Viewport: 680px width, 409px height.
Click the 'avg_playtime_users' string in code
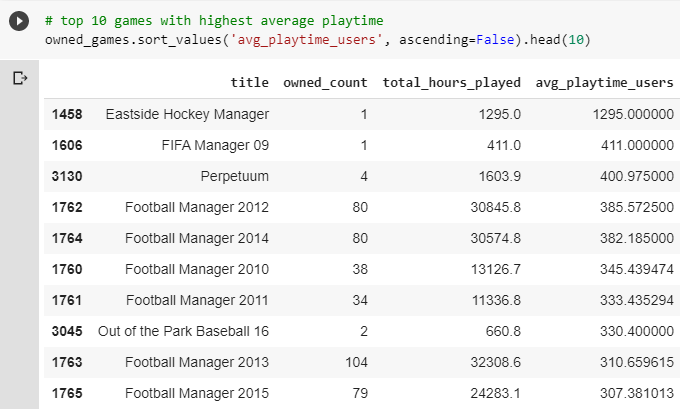click(x=307, y=40)
